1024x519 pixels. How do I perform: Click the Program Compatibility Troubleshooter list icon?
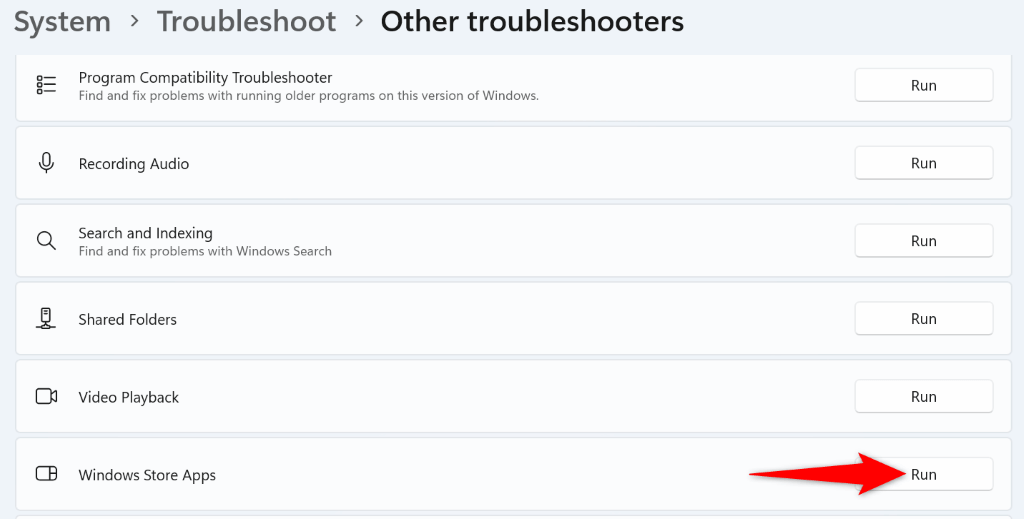pyautogui.click(x=46, y=85)
